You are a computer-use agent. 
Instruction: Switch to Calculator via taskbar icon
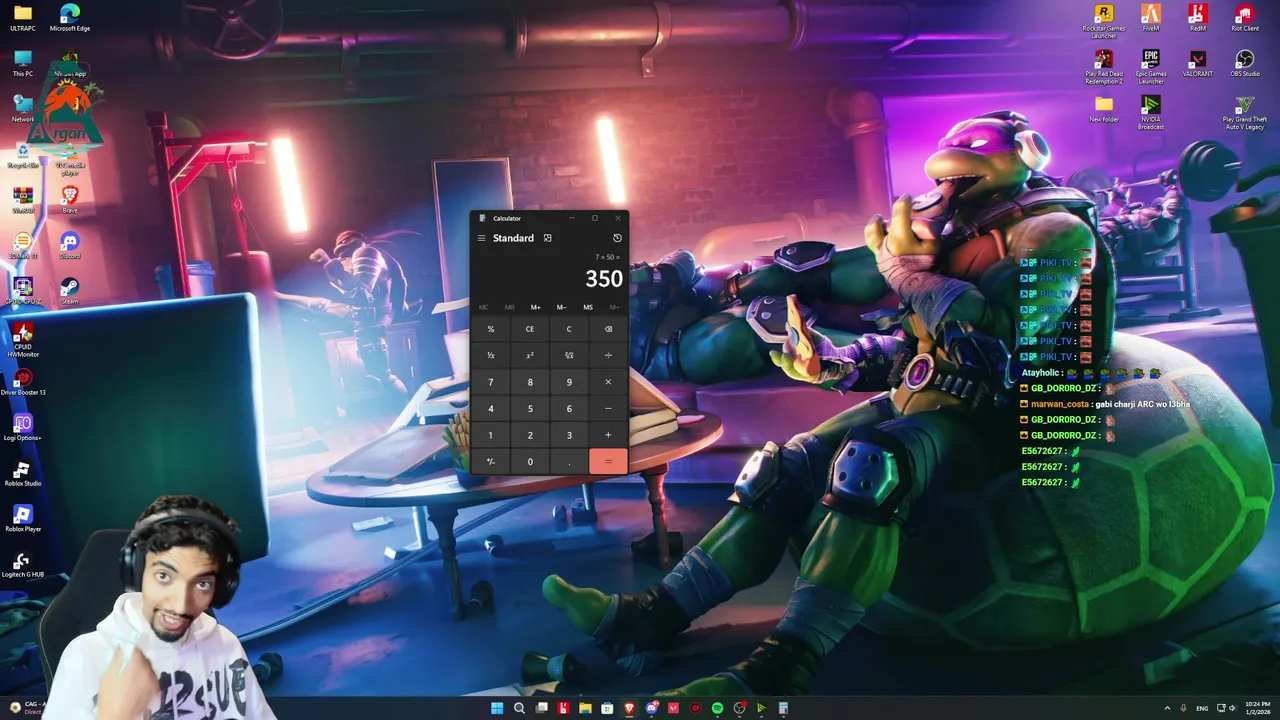(783, 708)
